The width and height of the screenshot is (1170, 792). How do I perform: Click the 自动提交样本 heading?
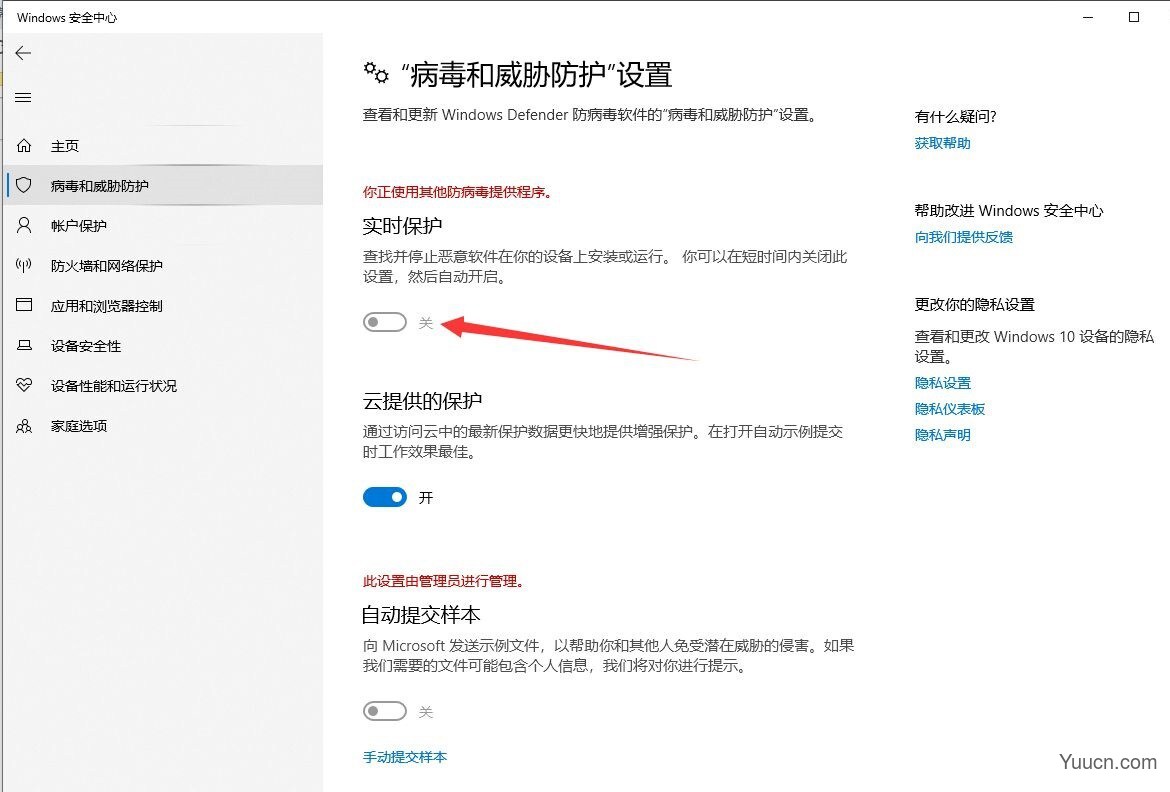coord(421,615)
